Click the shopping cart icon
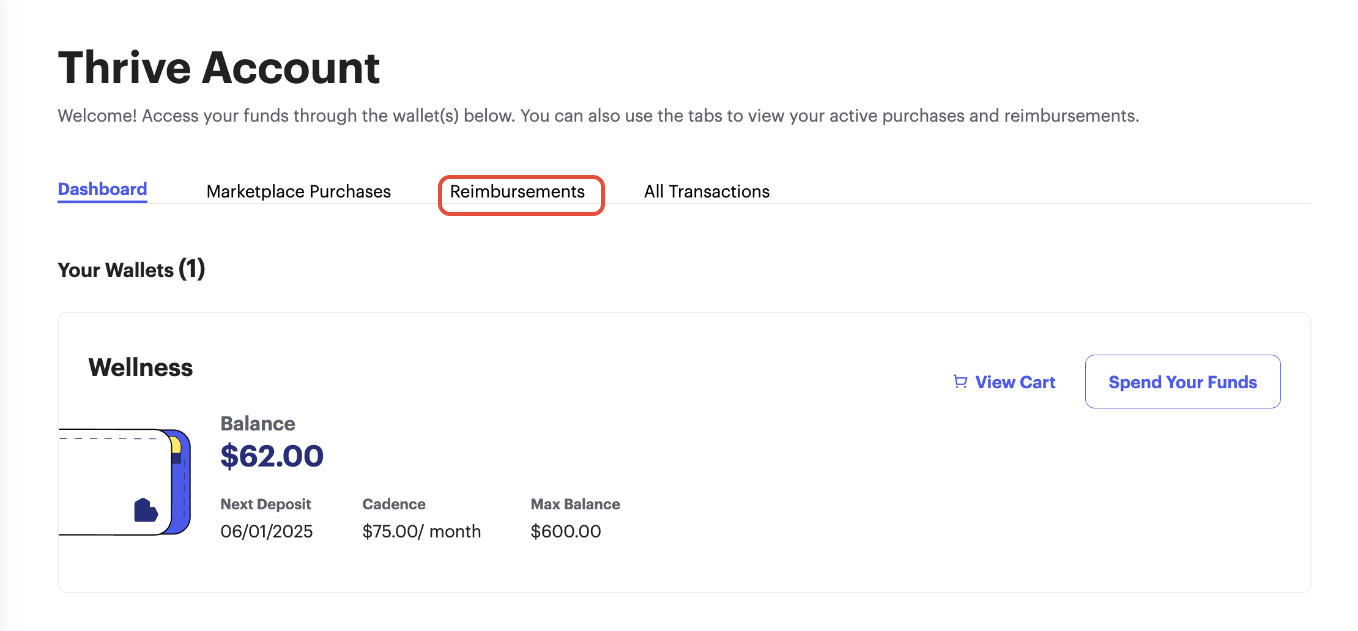The width and height of the screenshot is (1358, 631). tap(960, 382)
